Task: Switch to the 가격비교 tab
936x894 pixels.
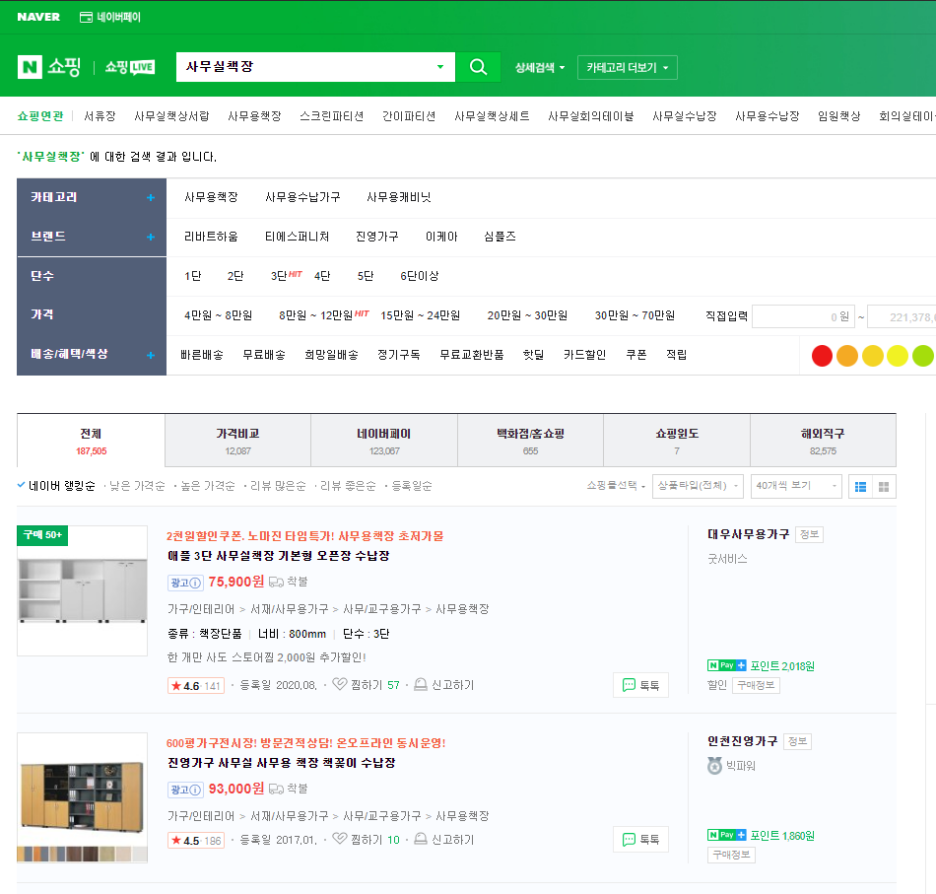Action: tap(238, 441)
